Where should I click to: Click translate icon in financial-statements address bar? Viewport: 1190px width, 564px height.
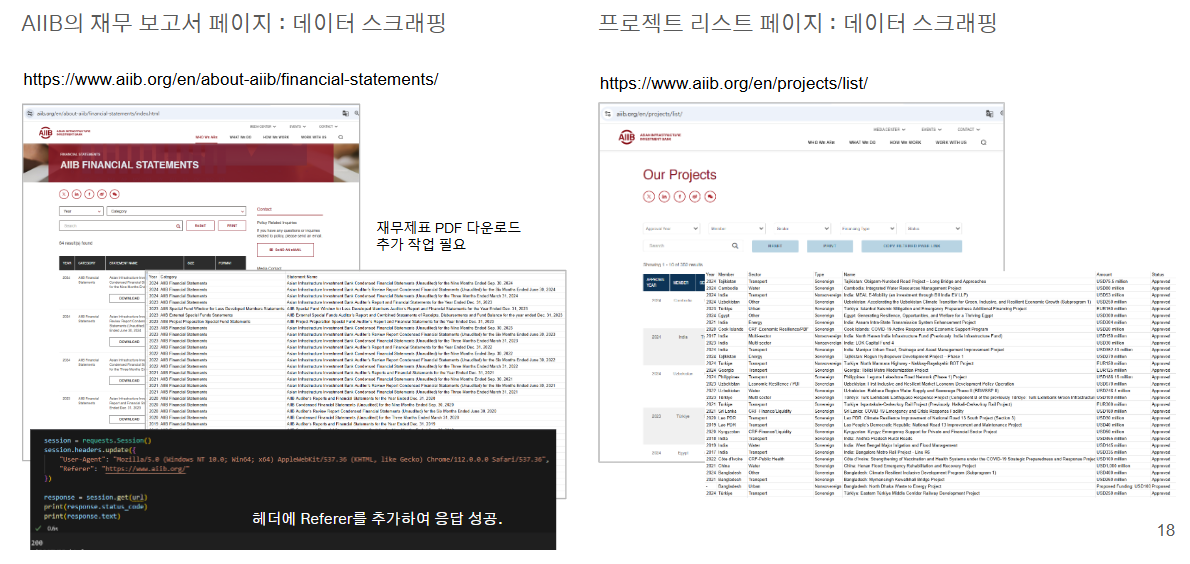pos(345,113)
